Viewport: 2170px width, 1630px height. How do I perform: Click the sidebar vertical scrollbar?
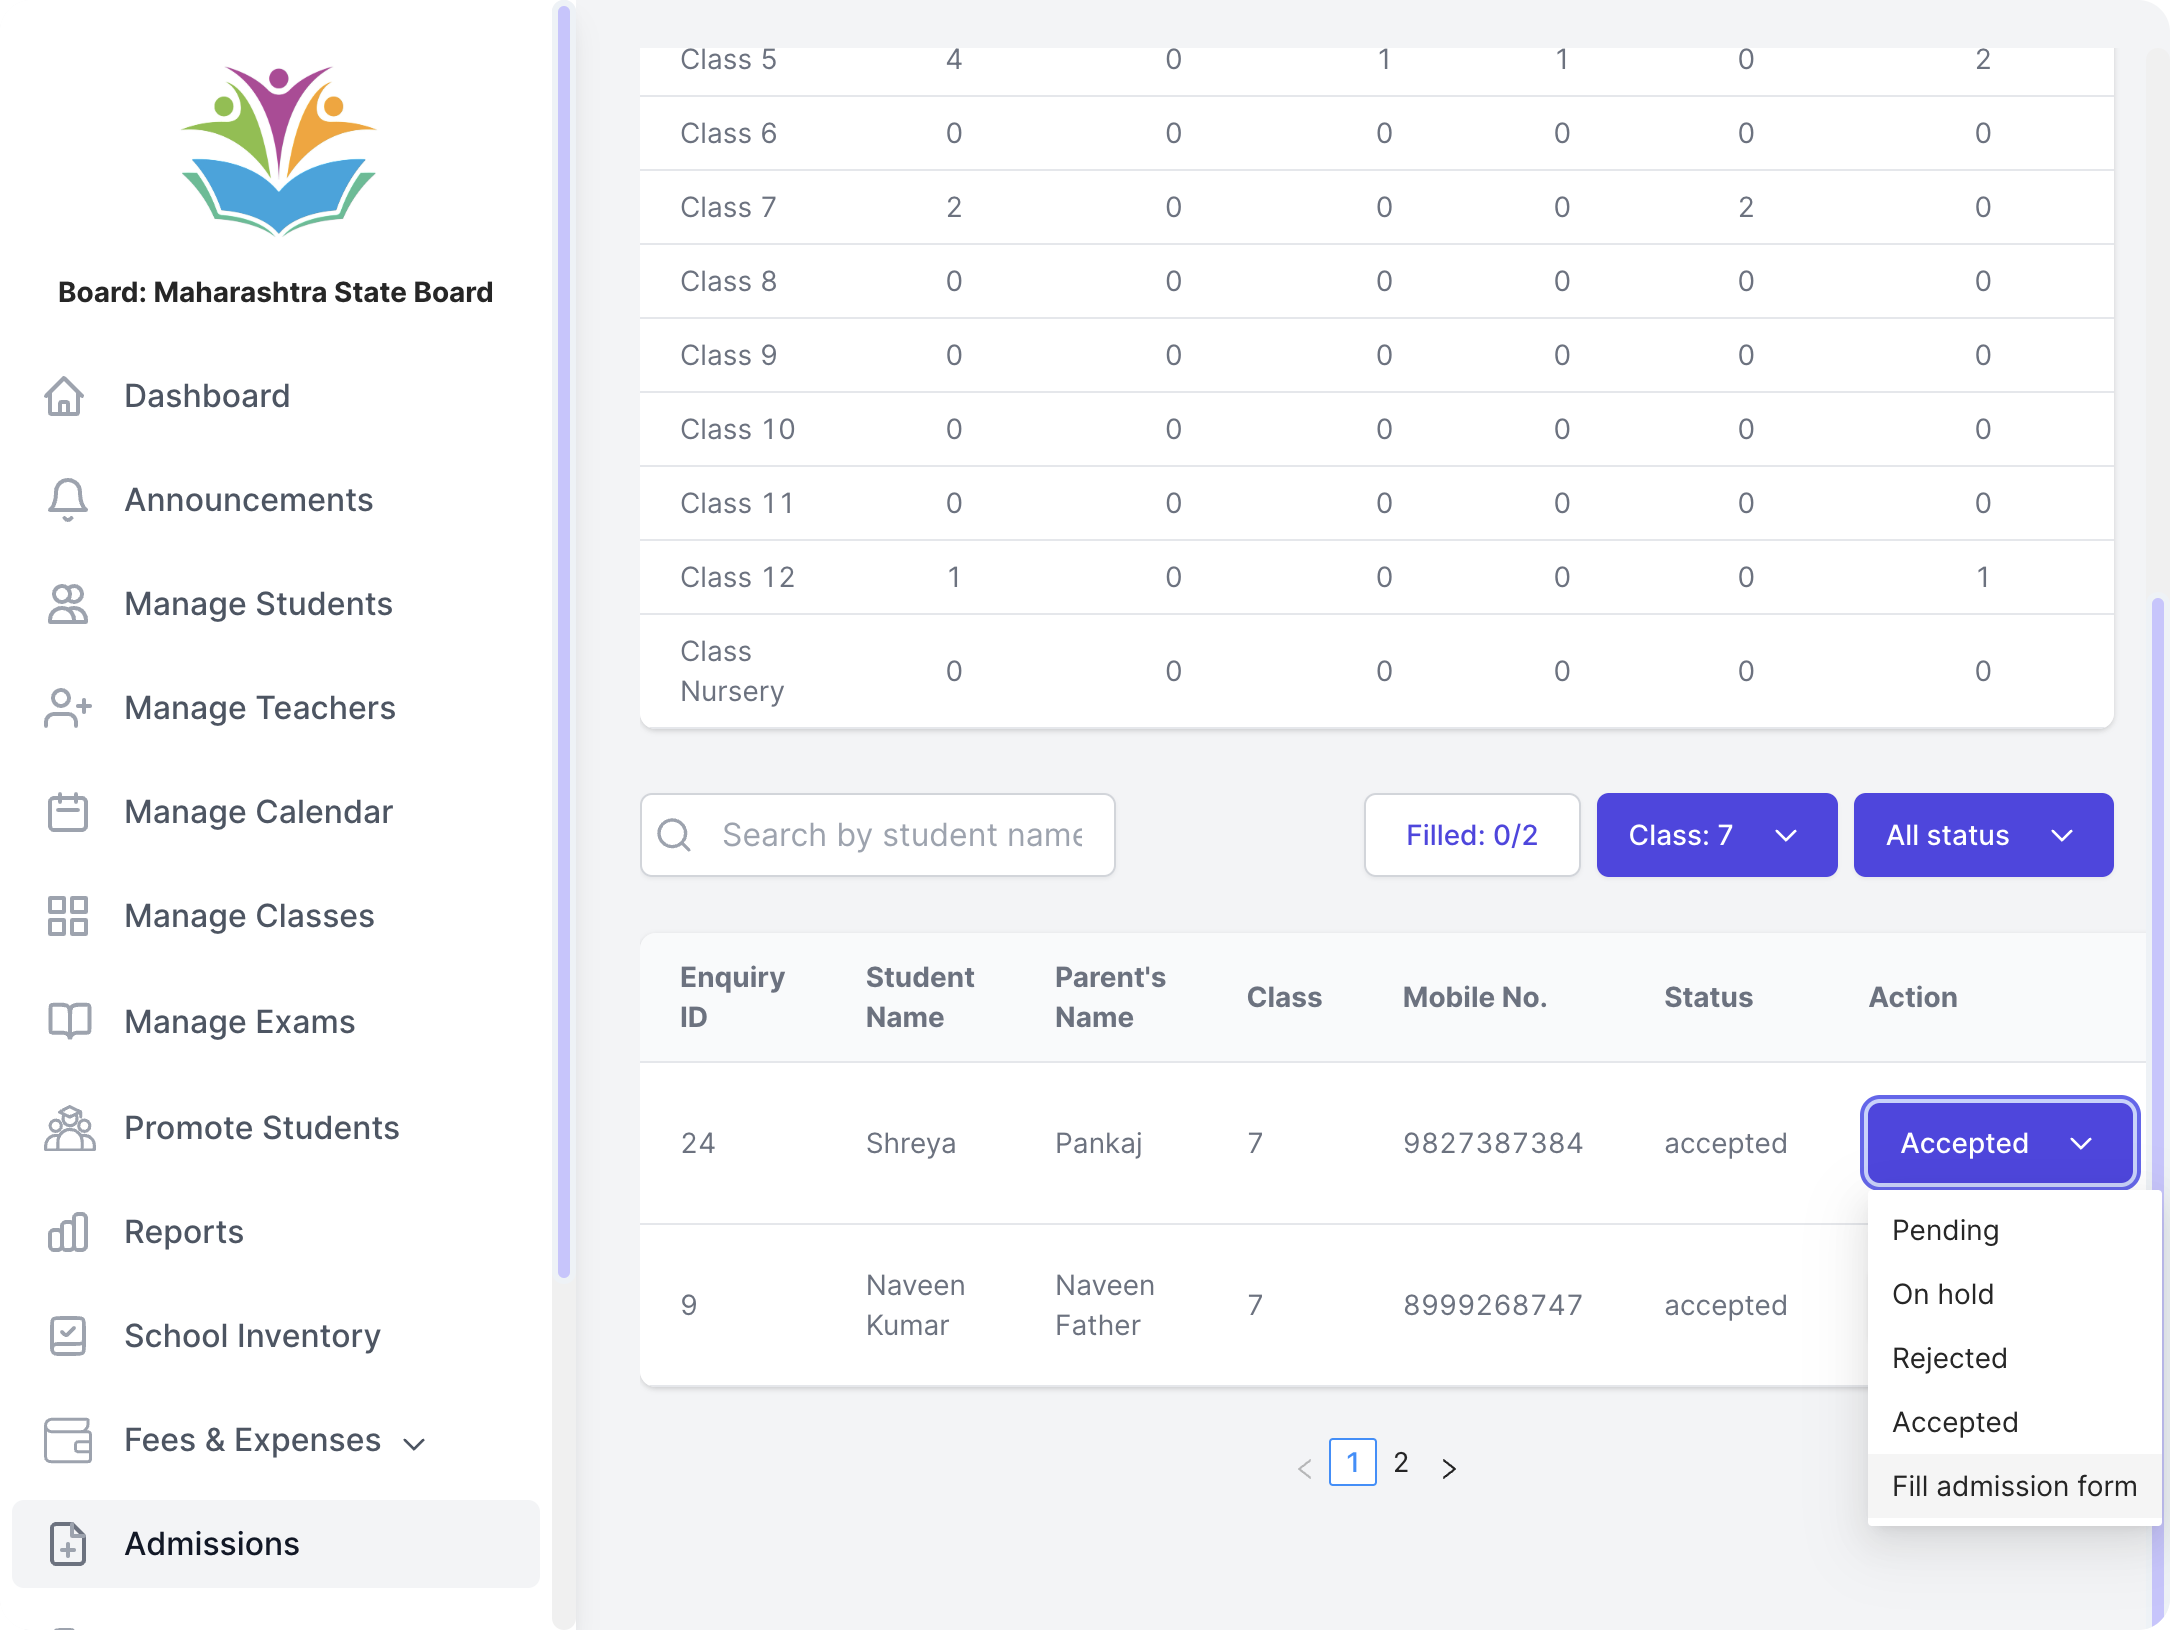point(564,640)
